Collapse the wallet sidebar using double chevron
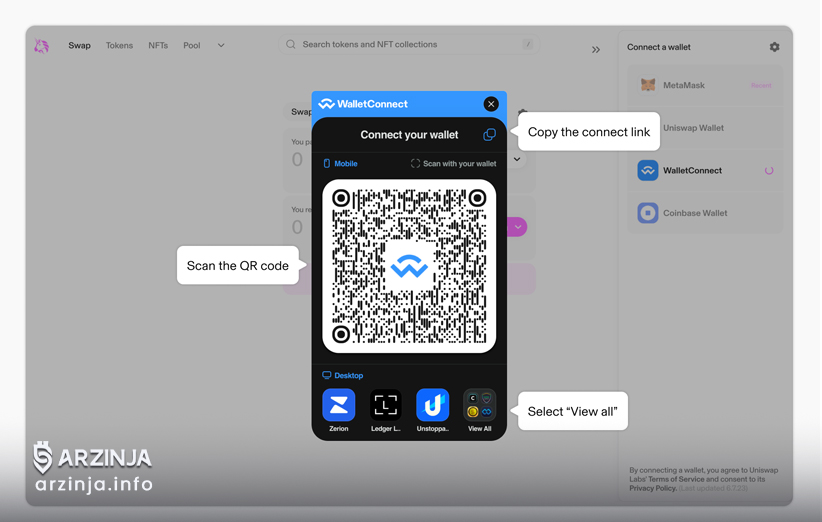Image resolution: width=822 pixels, height=522 pixels. coord(596,50)
